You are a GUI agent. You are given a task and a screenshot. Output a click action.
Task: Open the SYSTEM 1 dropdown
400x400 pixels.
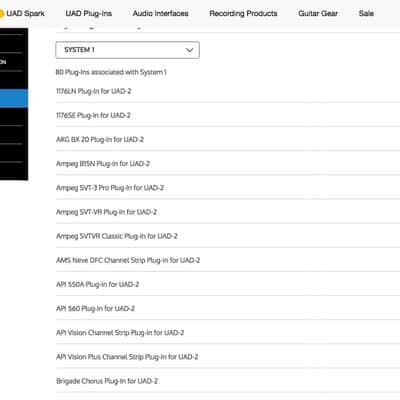point(128,50)
